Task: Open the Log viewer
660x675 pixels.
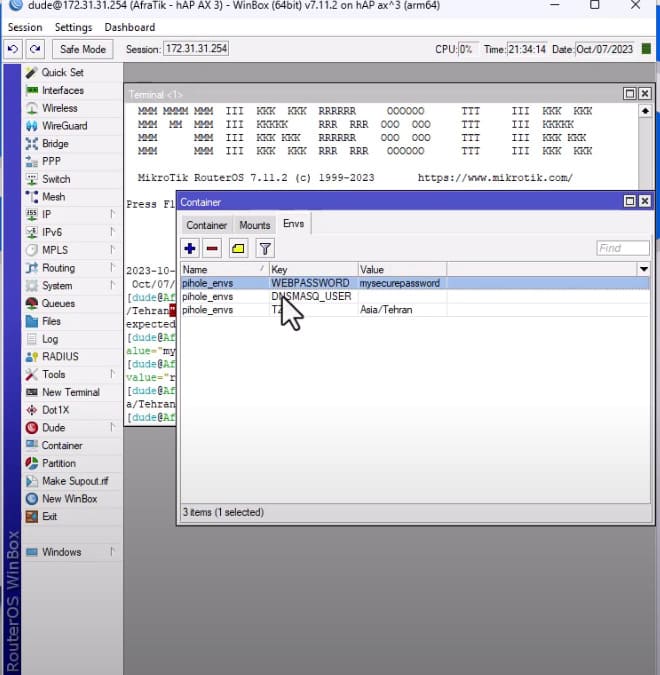Action: 50,339
